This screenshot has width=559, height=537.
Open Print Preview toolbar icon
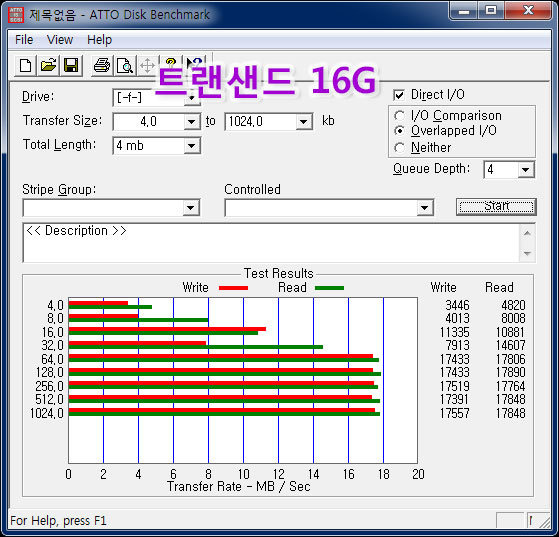(x=125, y=66)
